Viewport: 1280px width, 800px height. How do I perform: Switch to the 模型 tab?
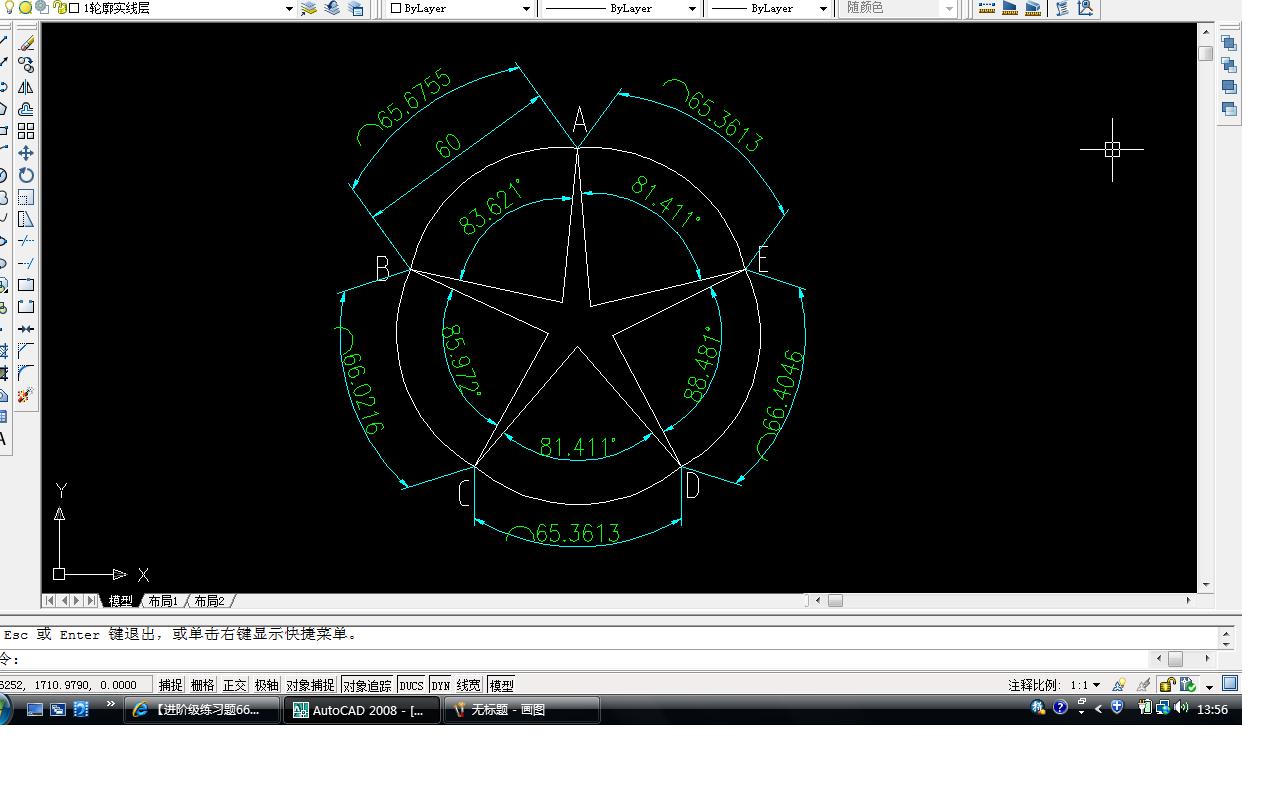(x=121, y=601)
